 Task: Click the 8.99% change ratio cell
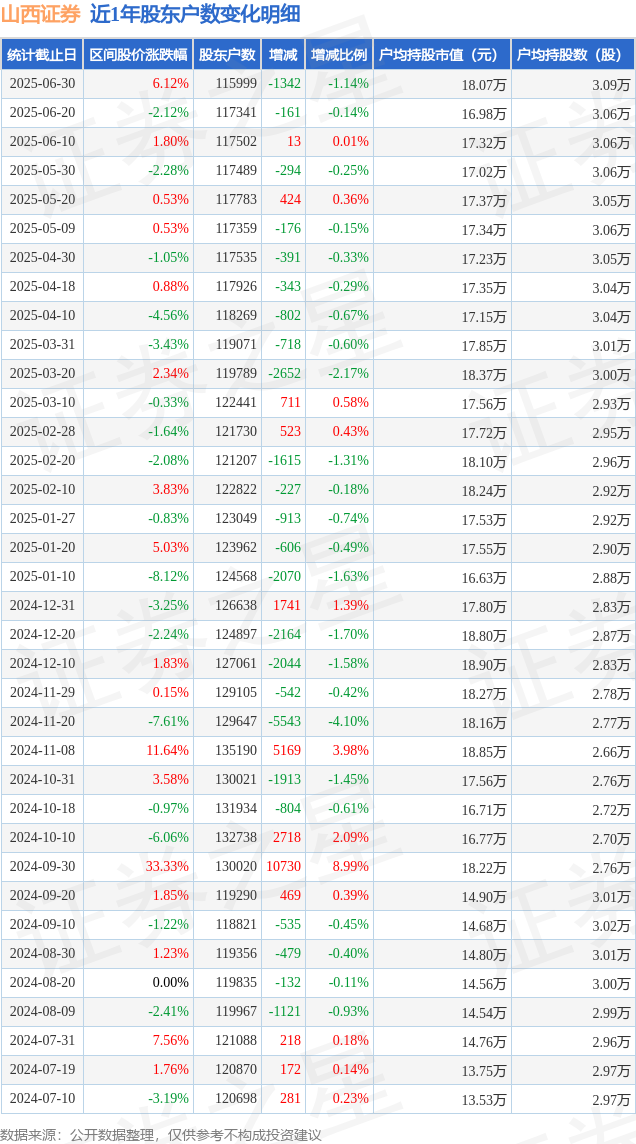coord(339,867)
